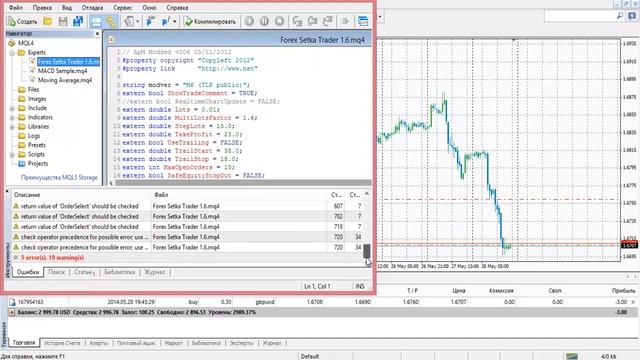Click the errors list scroll up arrow

pyautogui.click(x=367, y=194)
